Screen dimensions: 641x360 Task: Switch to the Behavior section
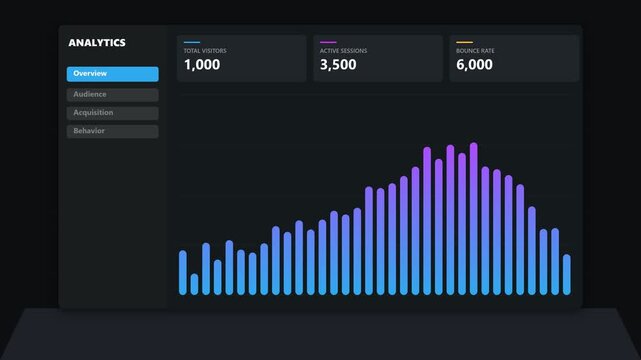point(112,131)
